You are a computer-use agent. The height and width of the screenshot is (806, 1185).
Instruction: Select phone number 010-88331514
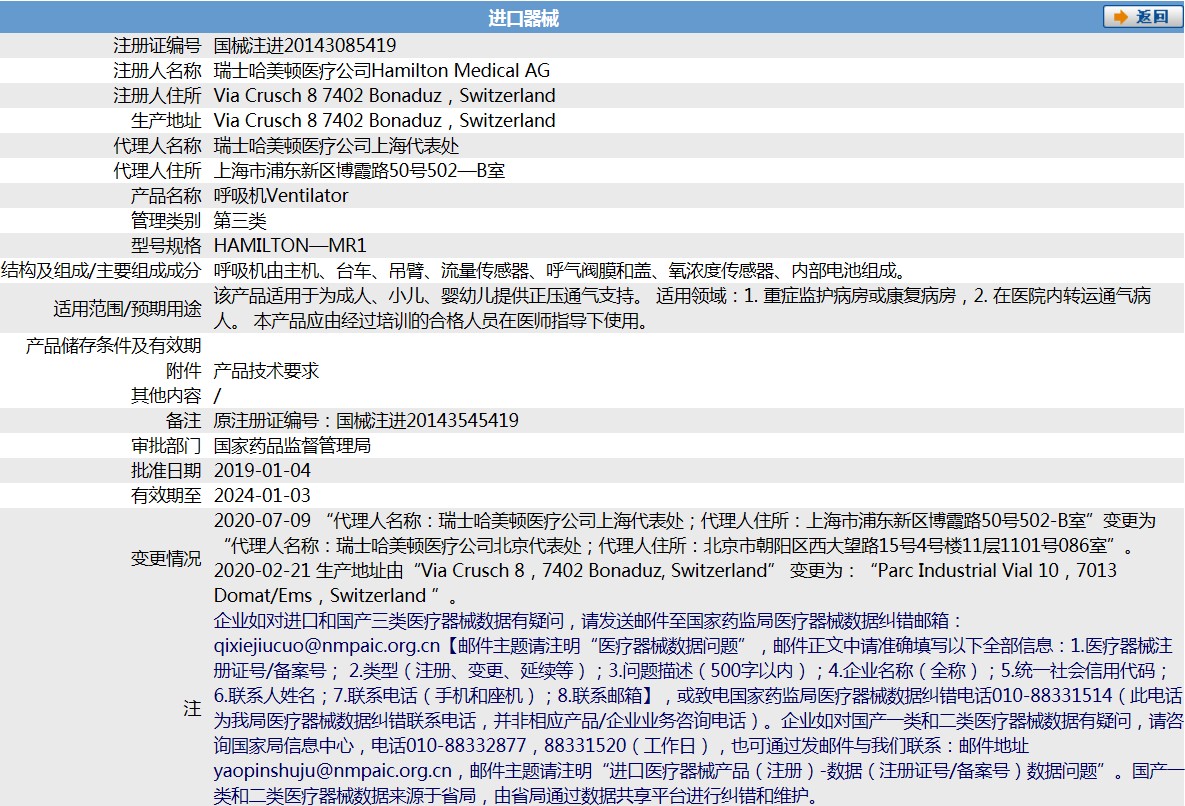(1052, 695)
